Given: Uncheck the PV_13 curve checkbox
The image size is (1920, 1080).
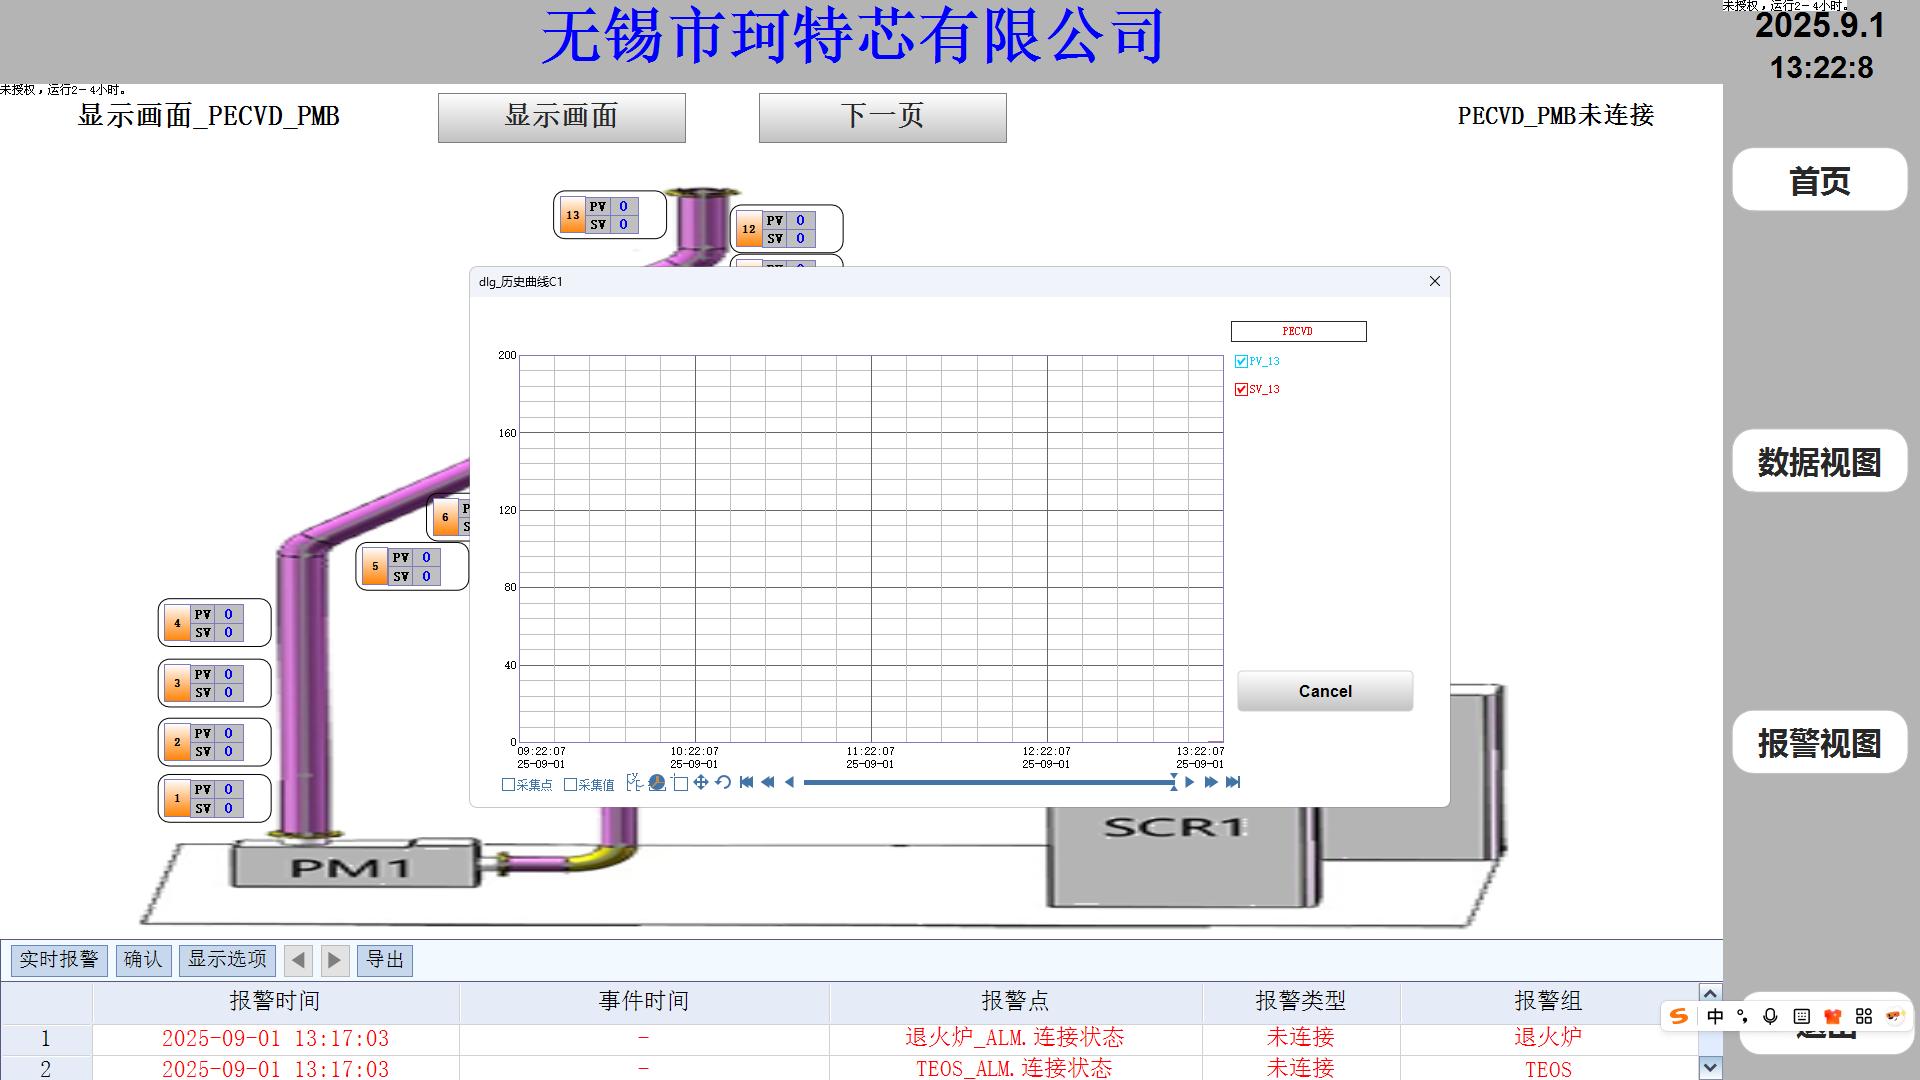Looking at the screenshot, I should 1241,362.
